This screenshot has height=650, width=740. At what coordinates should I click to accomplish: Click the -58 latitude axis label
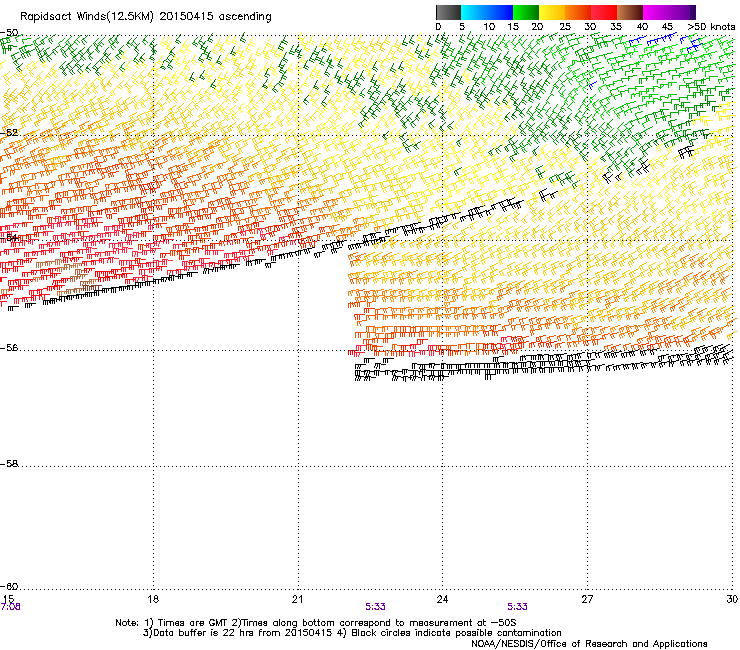[9, 464]
